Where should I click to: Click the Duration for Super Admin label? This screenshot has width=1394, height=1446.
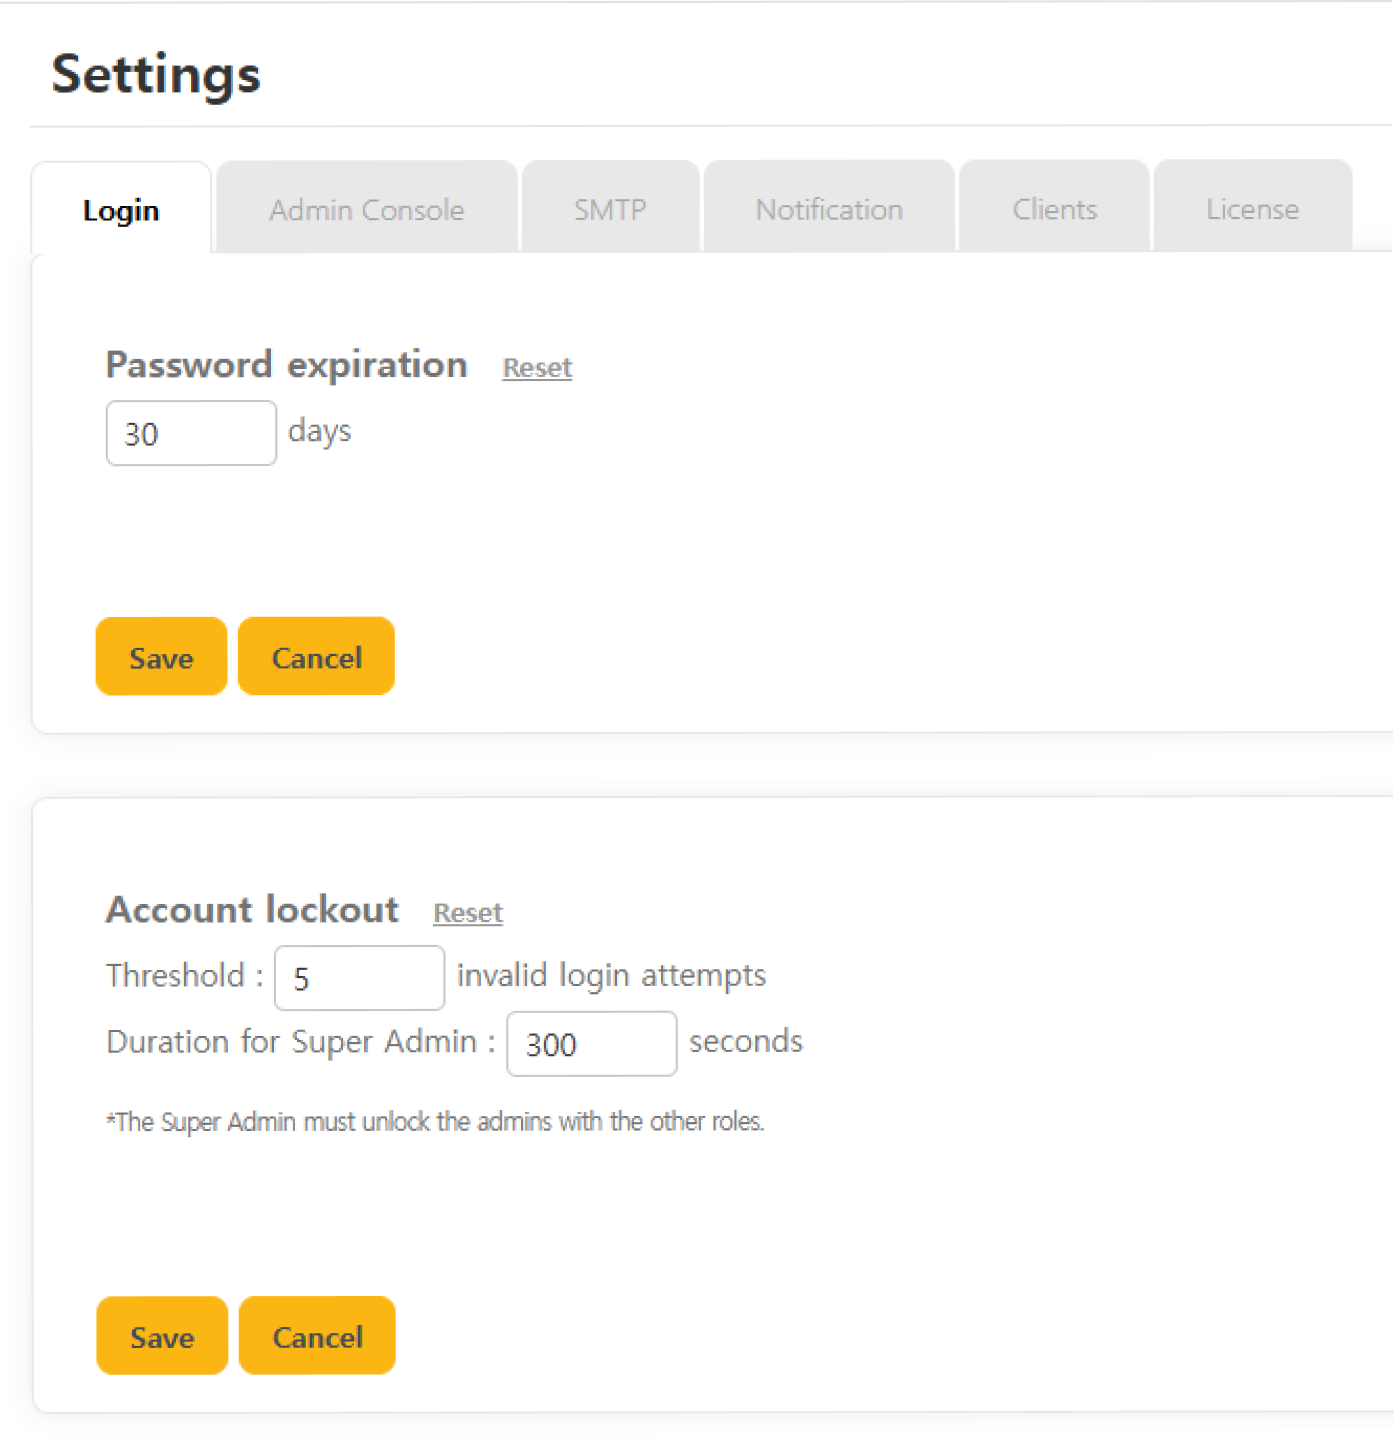300,1042
